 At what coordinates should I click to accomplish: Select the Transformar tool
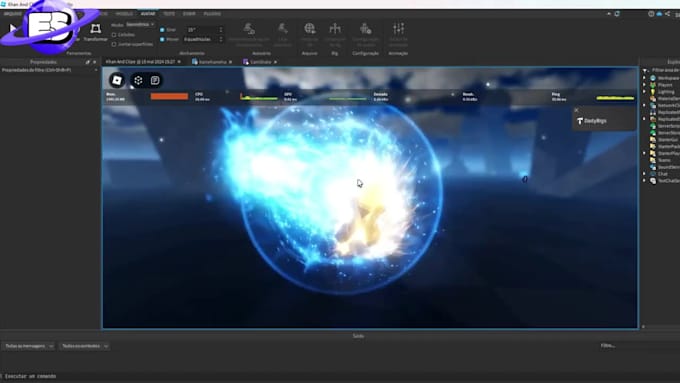(x=95, y=33)
